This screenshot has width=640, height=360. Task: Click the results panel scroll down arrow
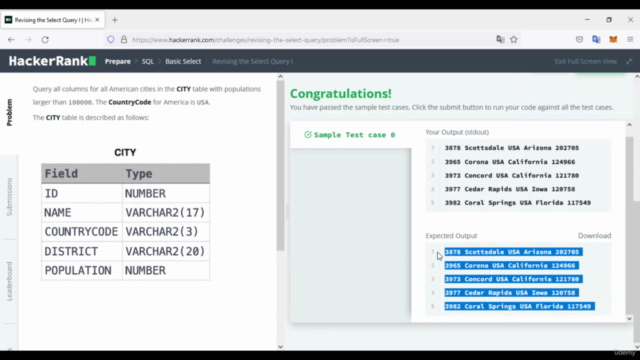pos(629,319)
